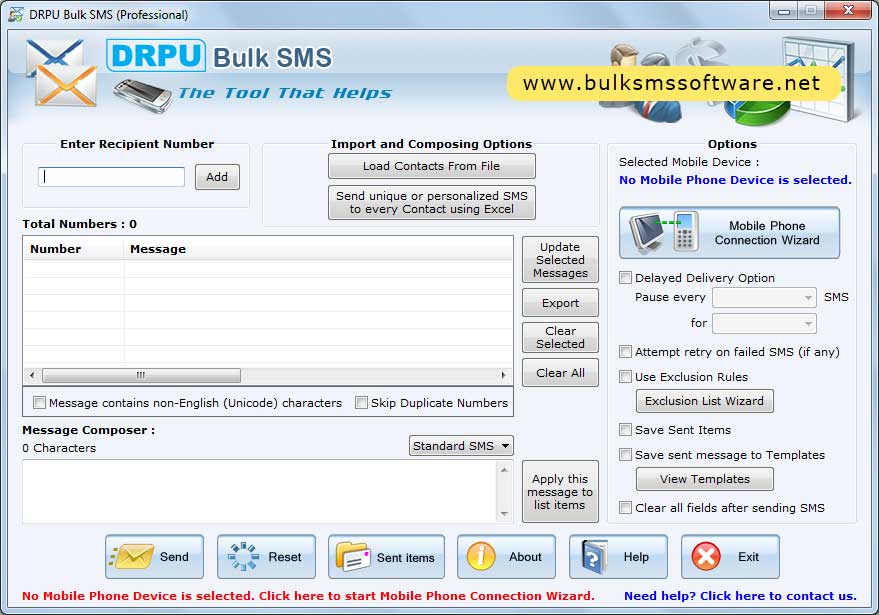Open Send unique or personalized SMS using Excel
Viewport: 879px width, 615px height.
pyautogui.click(x=432, y=202)
